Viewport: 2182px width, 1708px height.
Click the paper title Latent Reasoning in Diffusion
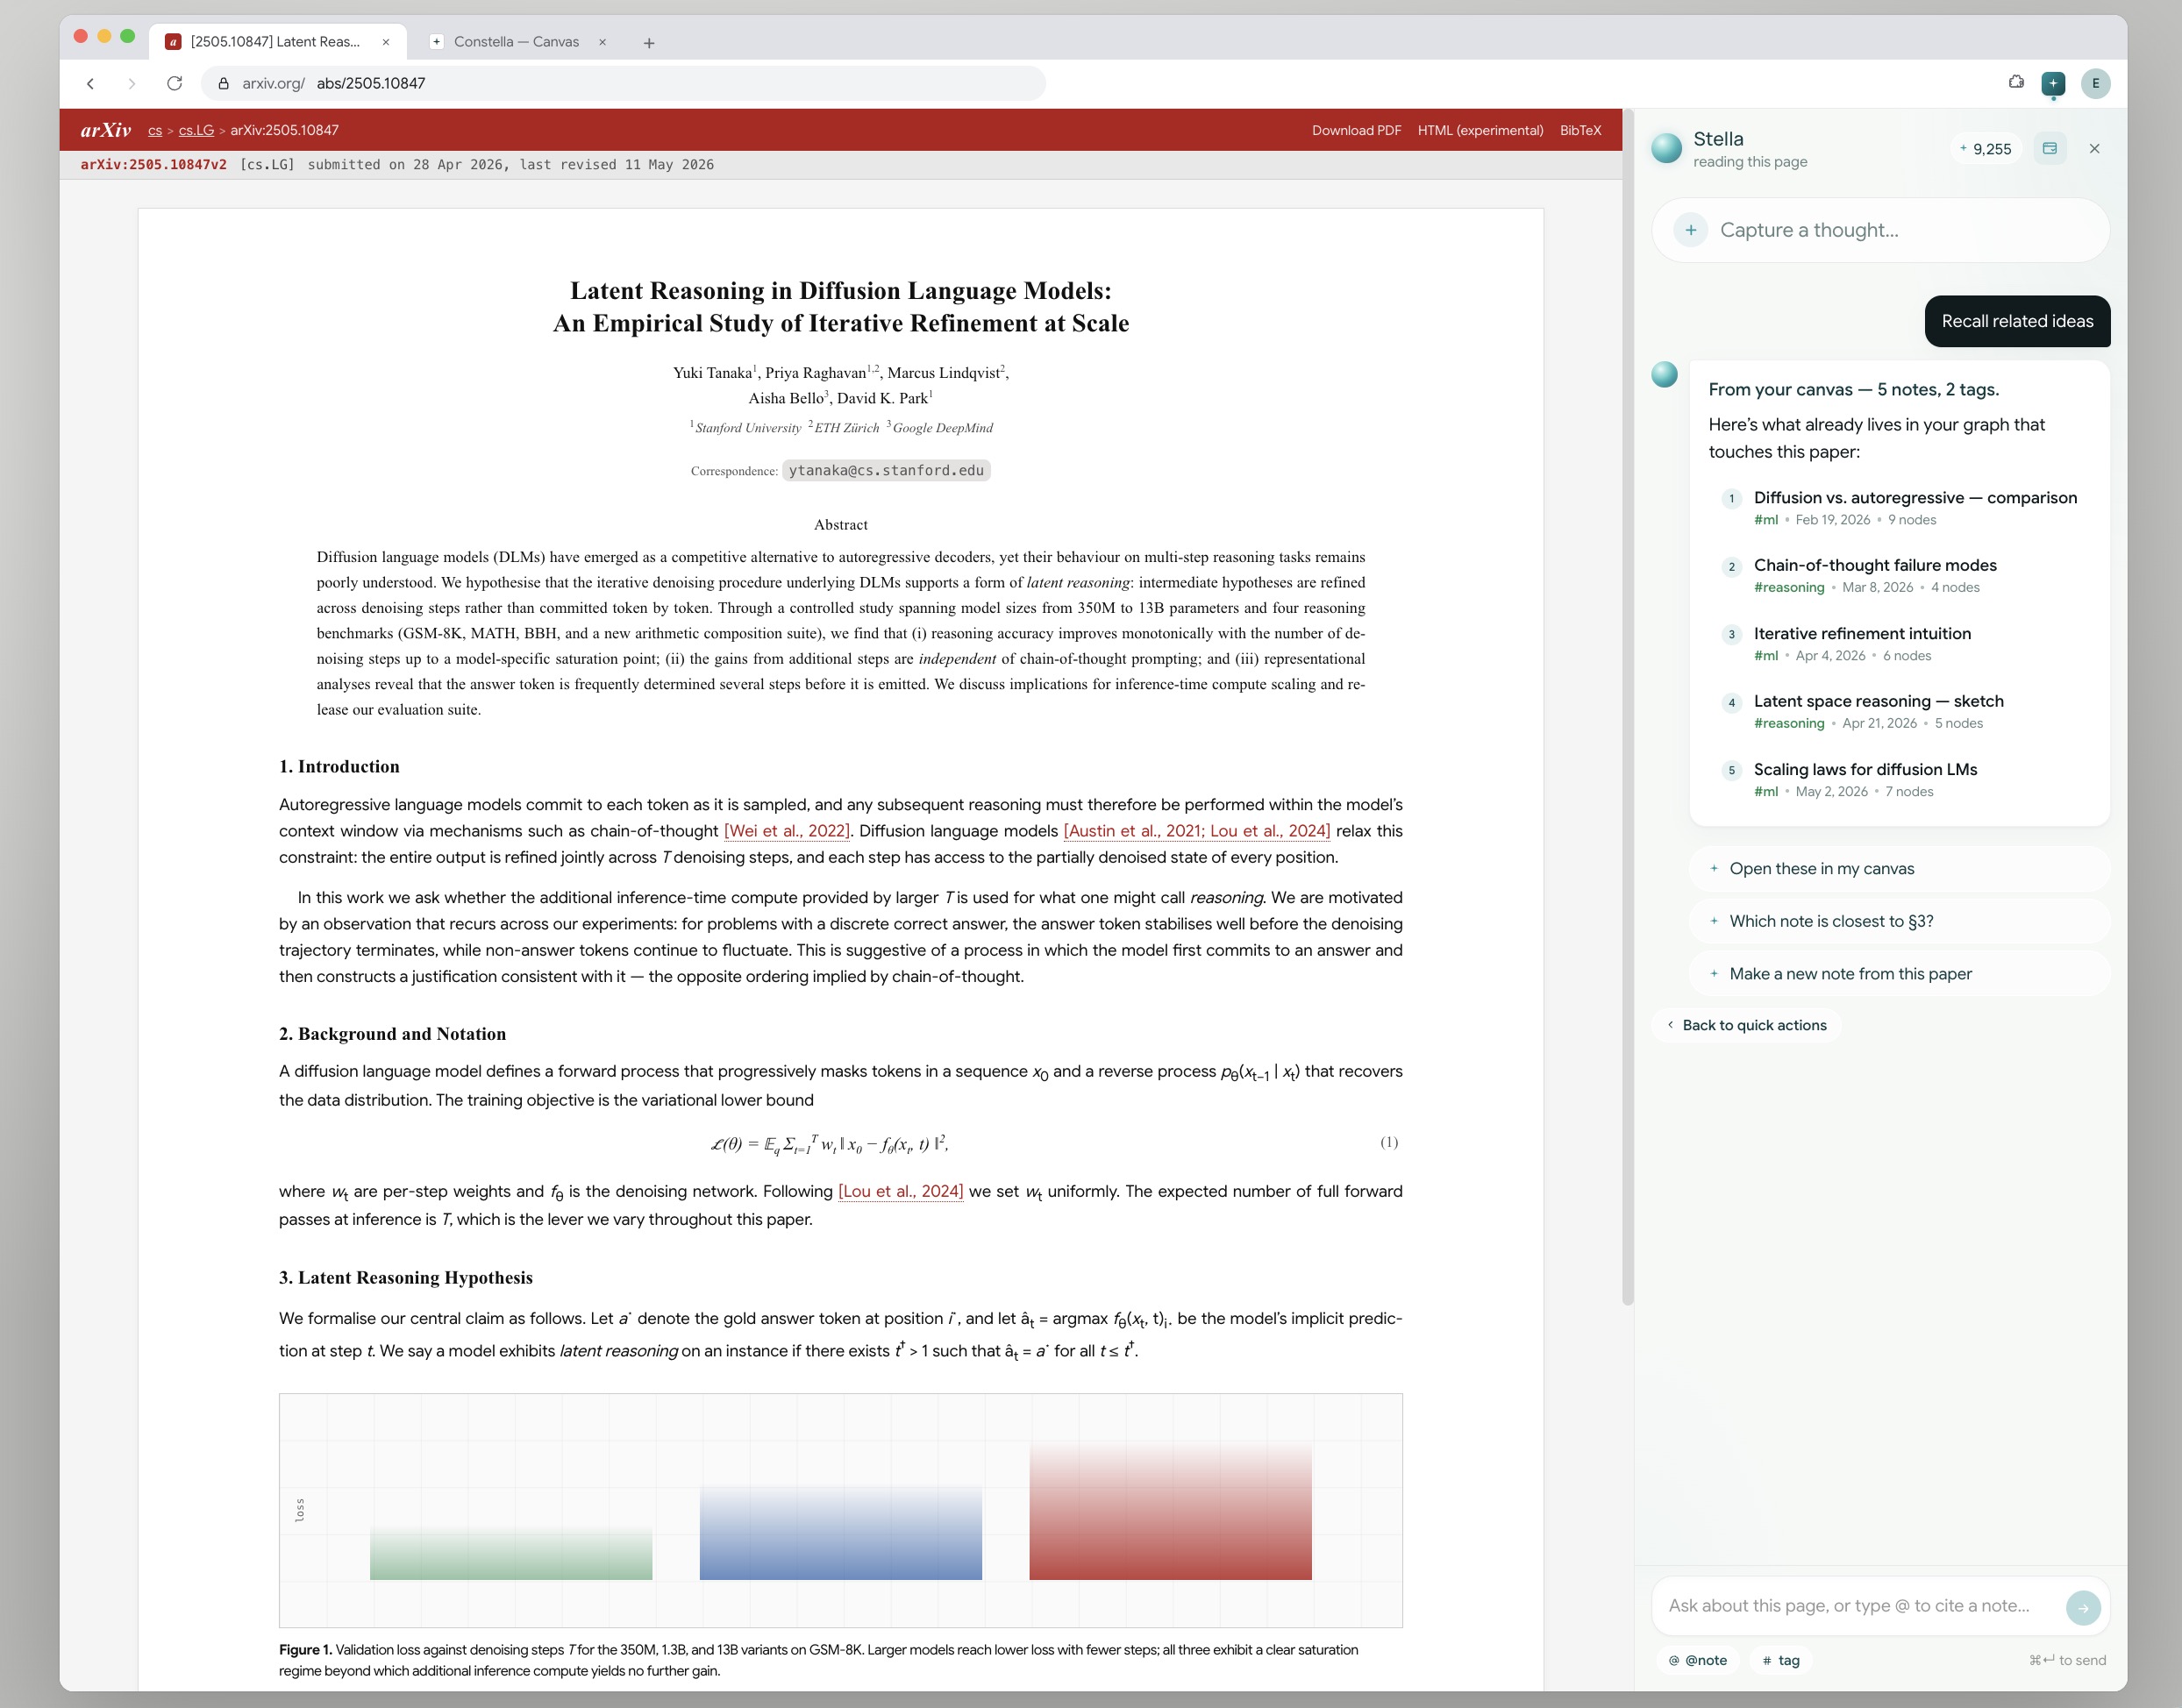click(841, 307)
